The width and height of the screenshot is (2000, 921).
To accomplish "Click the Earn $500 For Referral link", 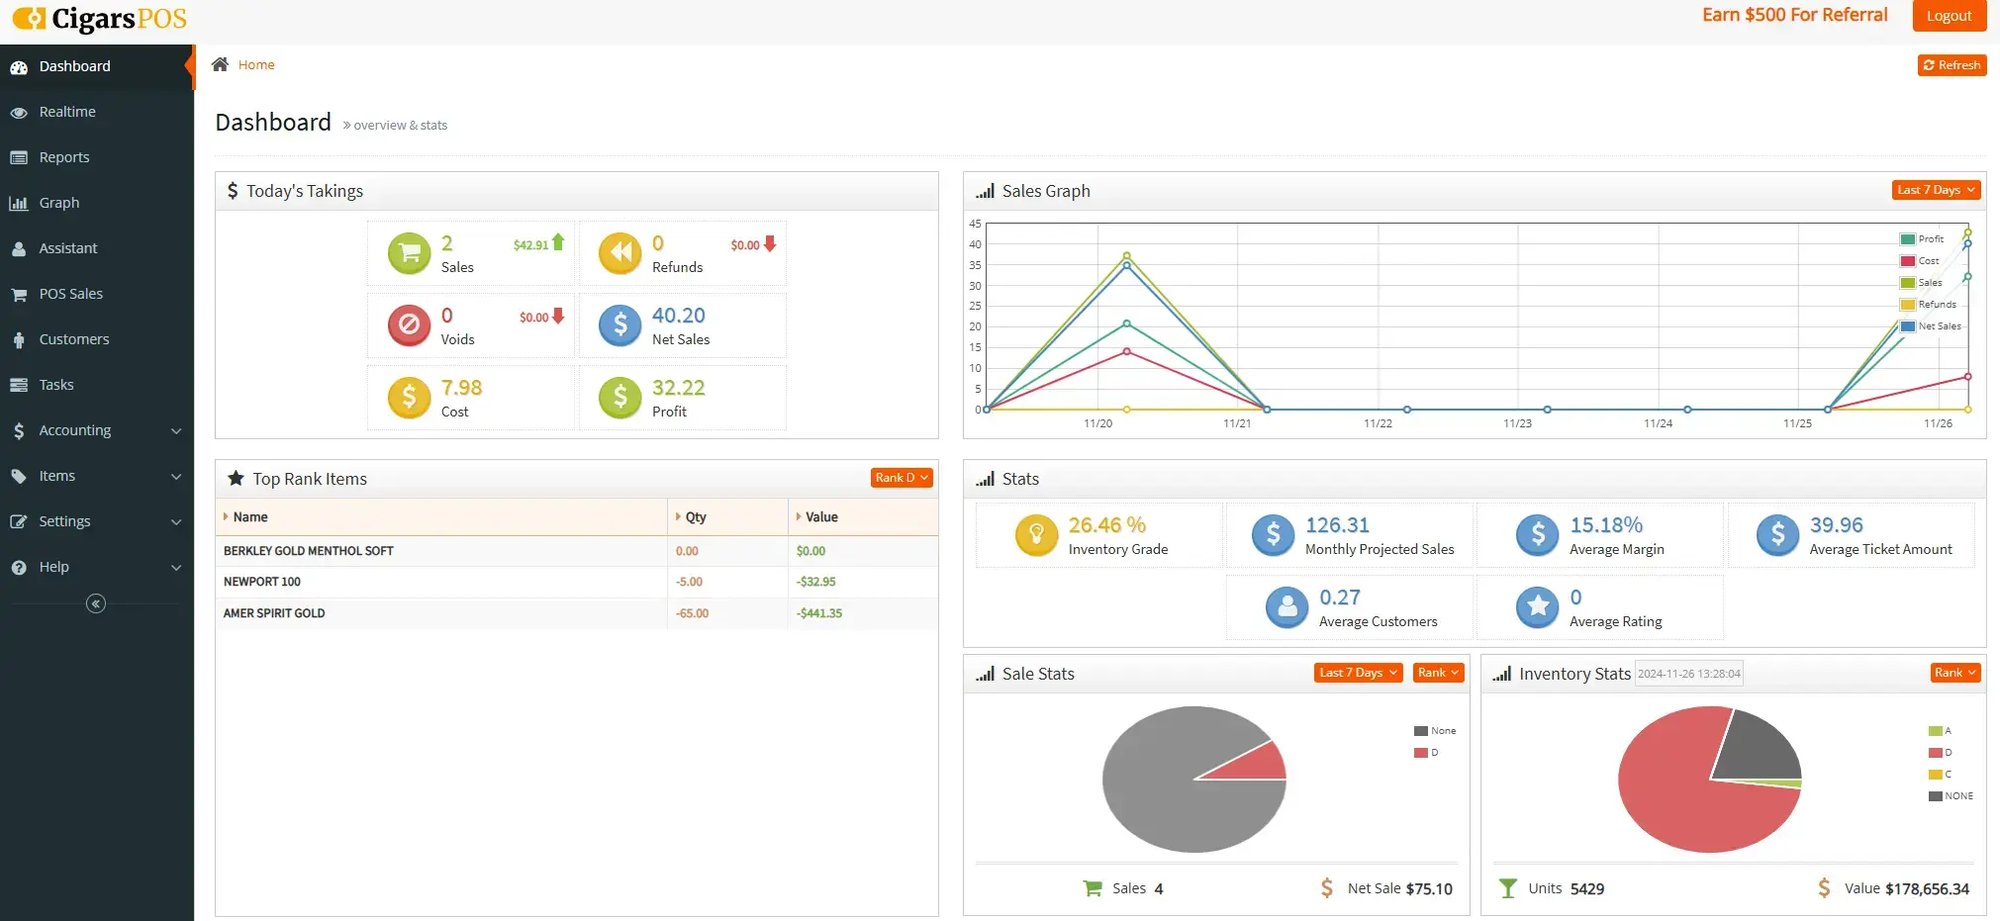I will (x=1795, y=15).
